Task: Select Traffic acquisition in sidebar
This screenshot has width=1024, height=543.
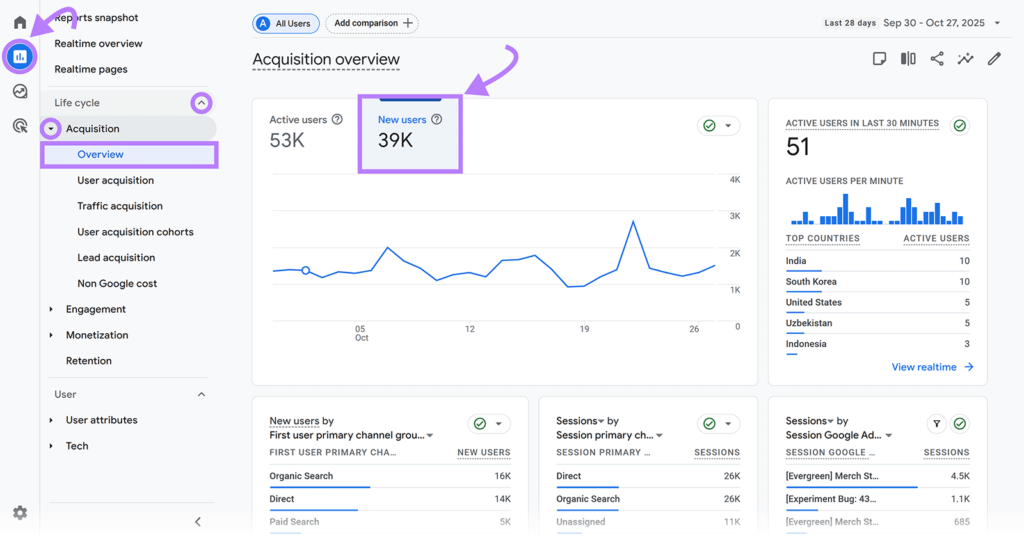Action: click(x=120, y=206)
